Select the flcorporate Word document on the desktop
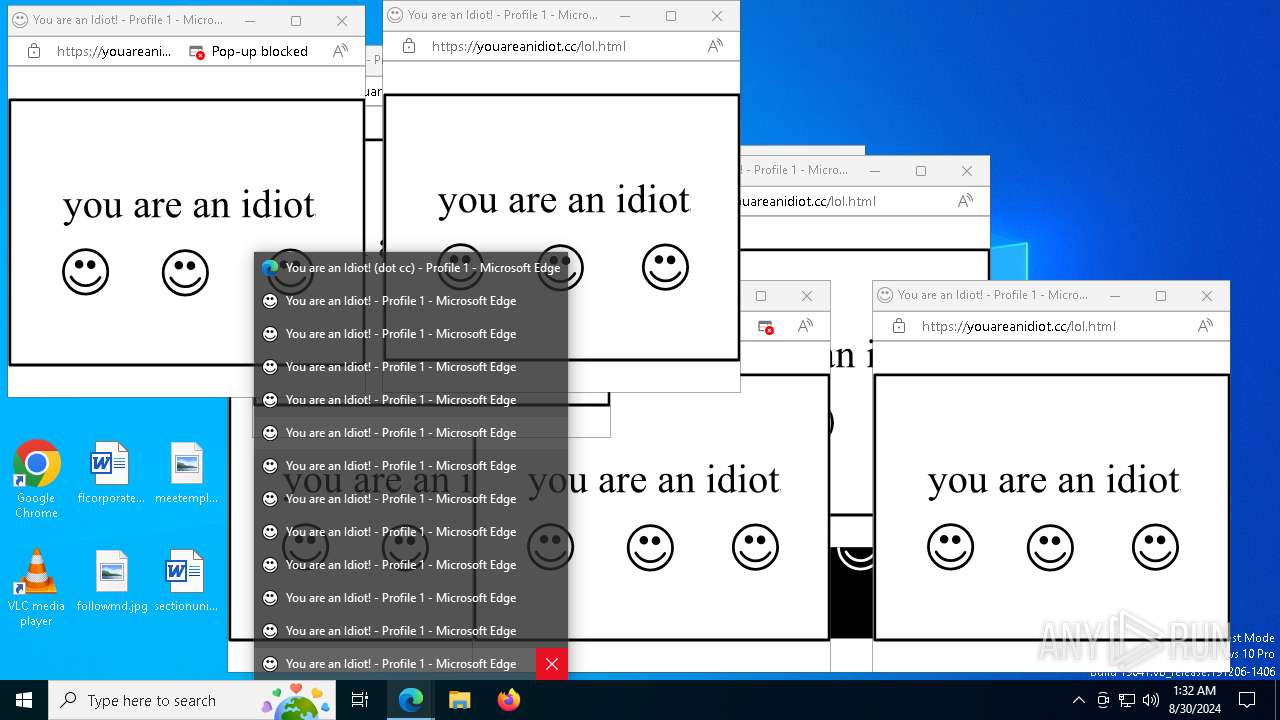1280x720 pixels. tap(111, 472)
